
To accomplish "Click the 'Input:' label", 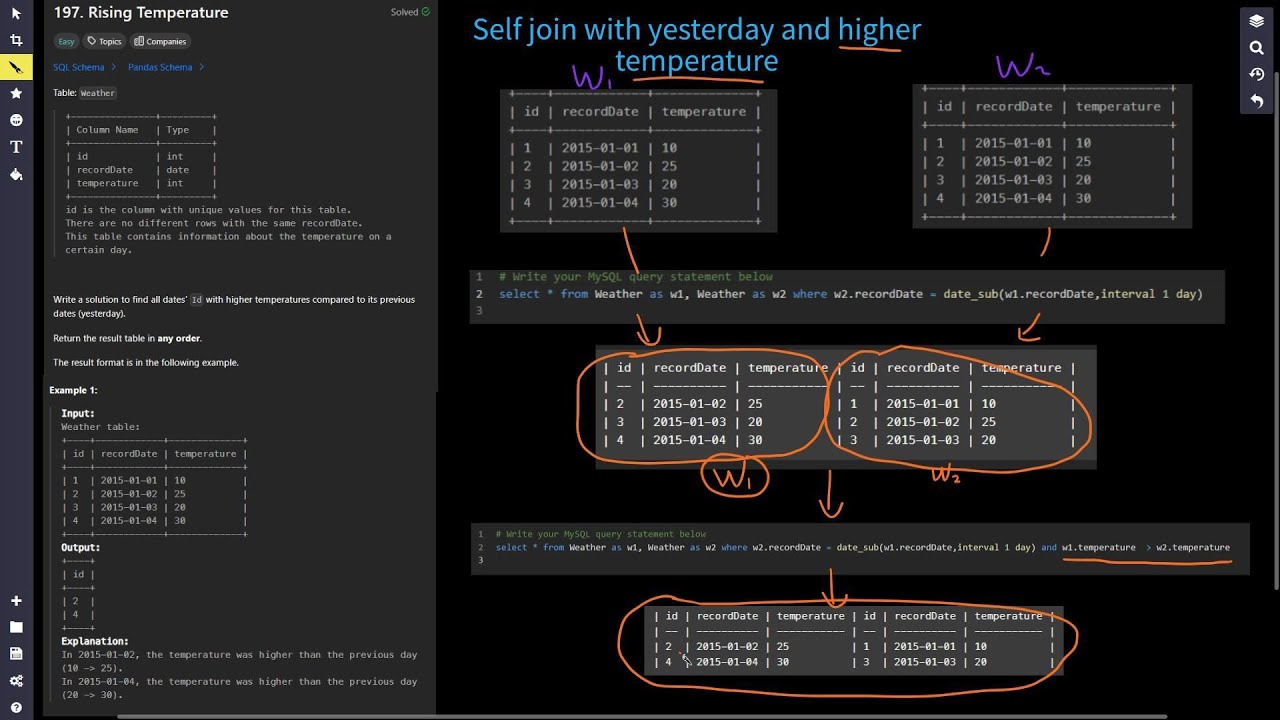I will tap(78, 413).
